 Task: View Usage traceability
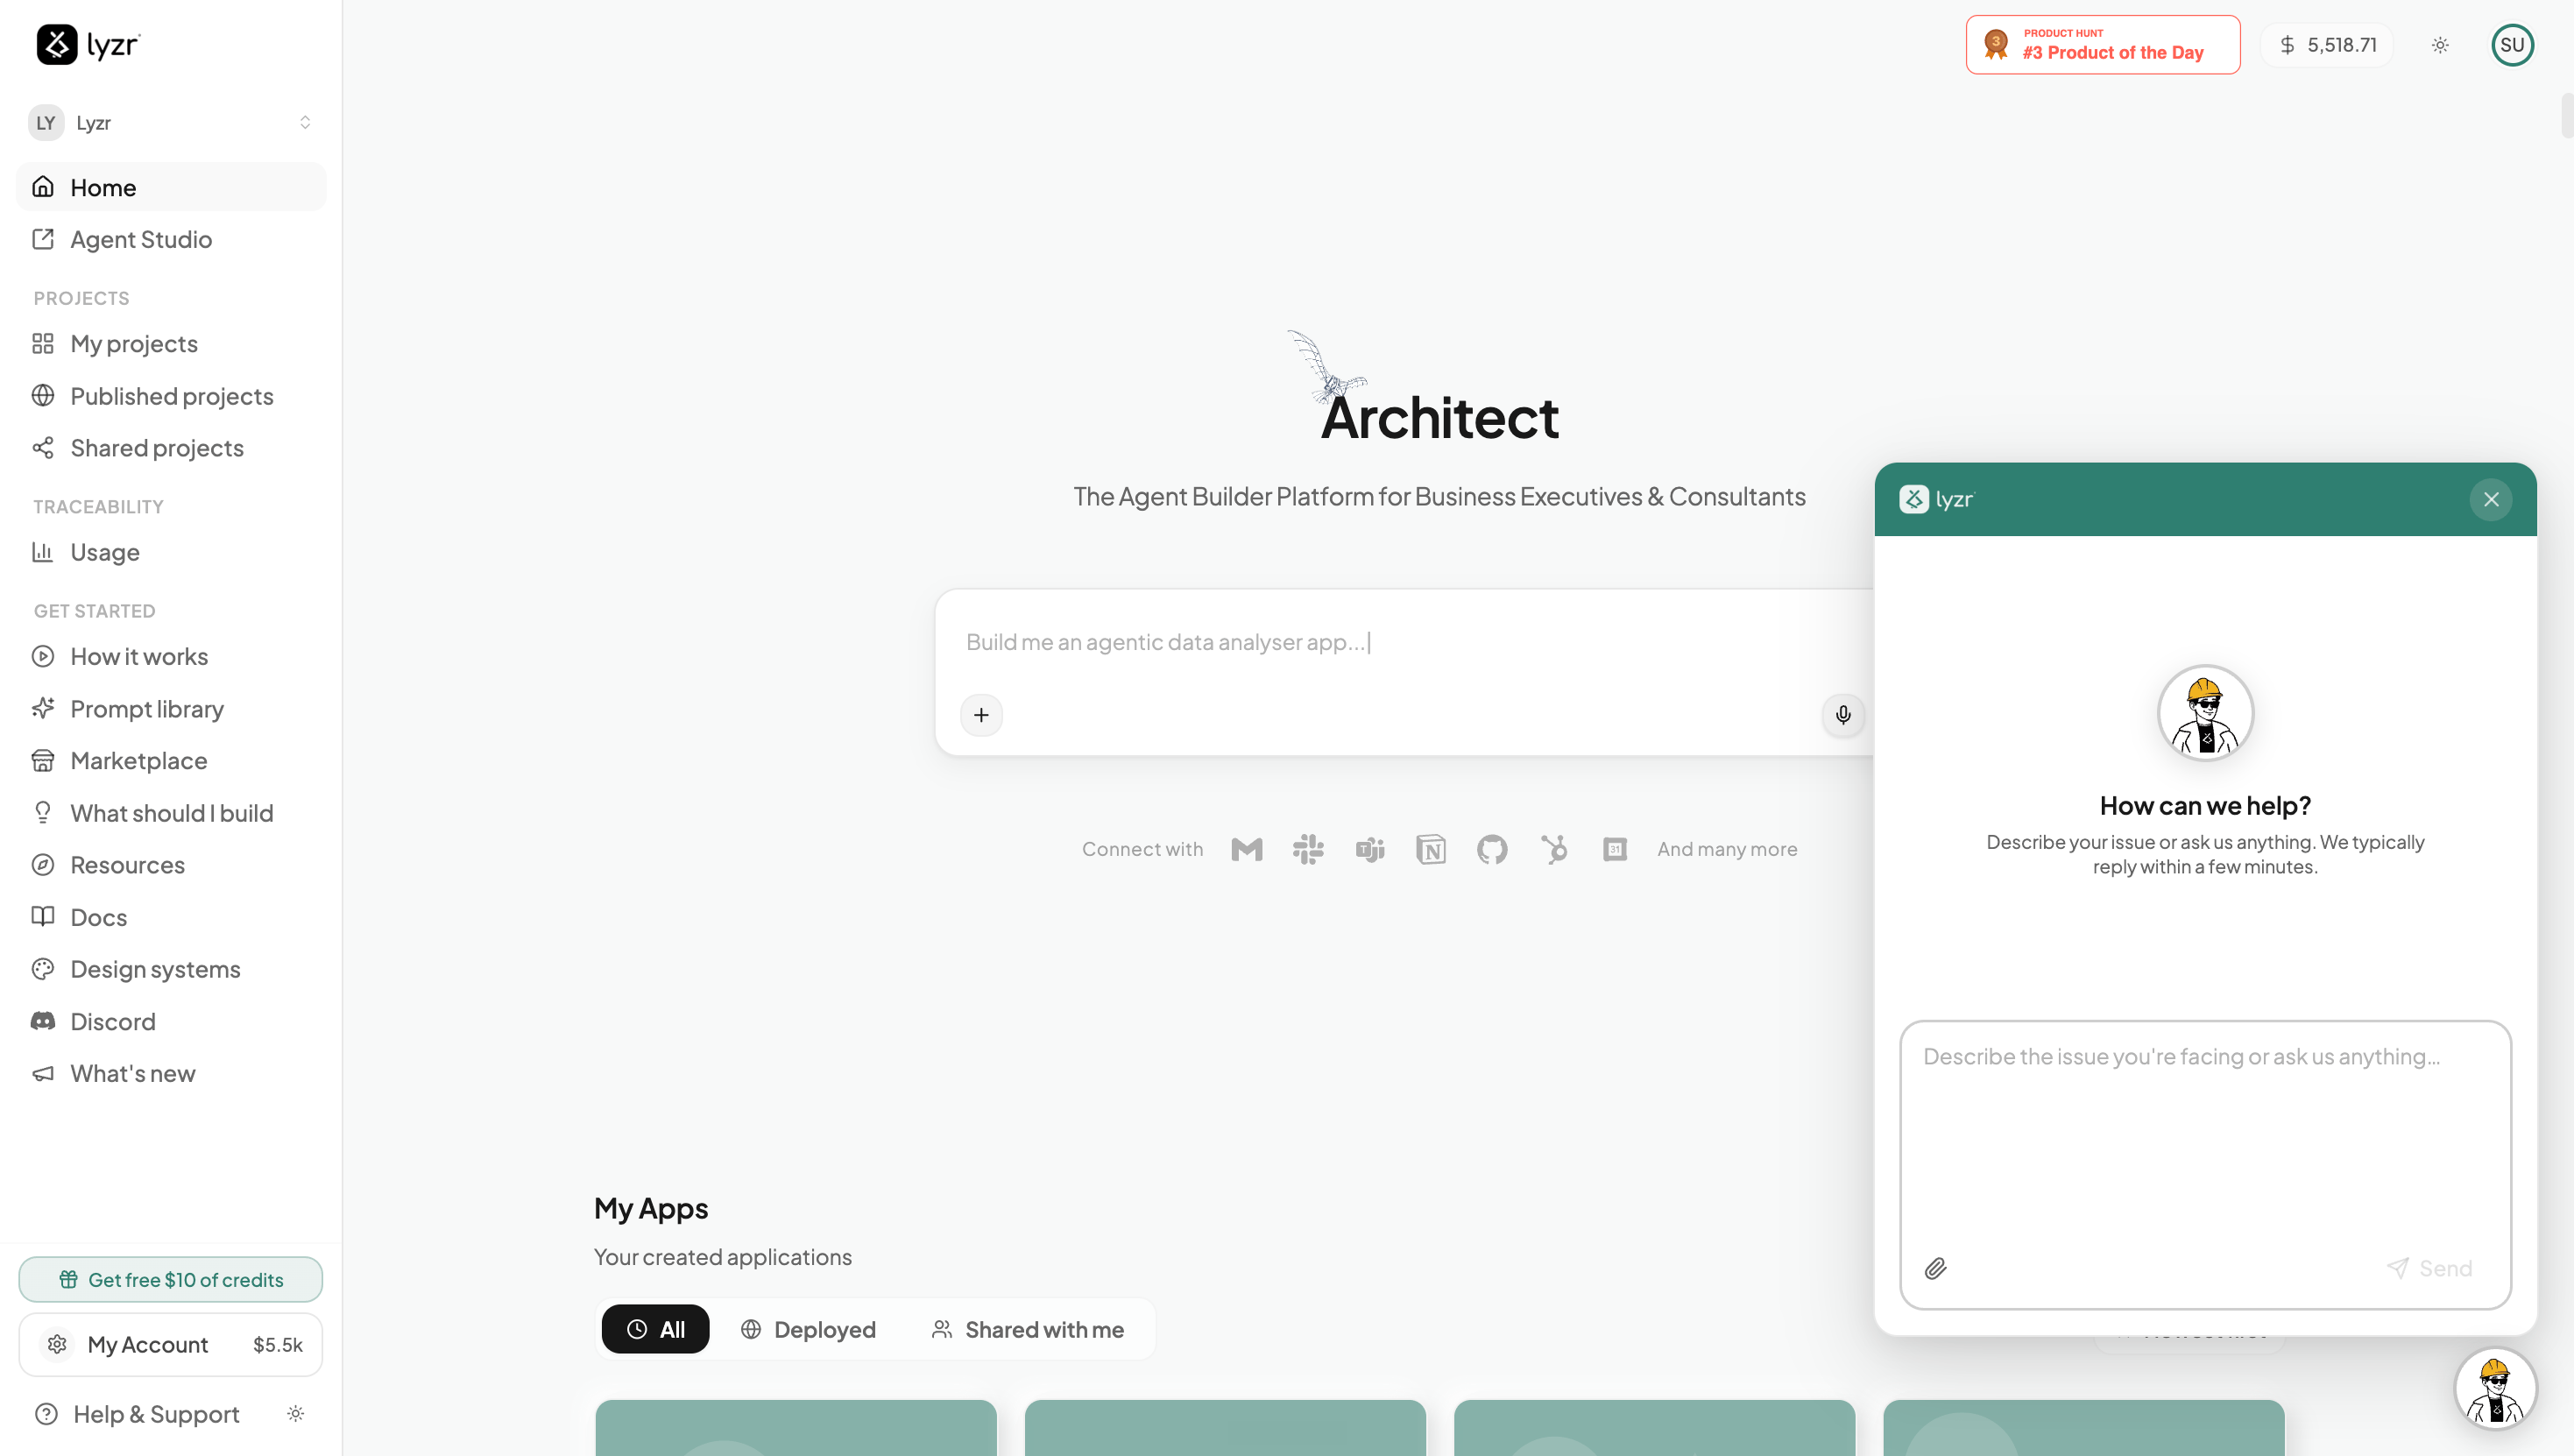click(171, 552)
